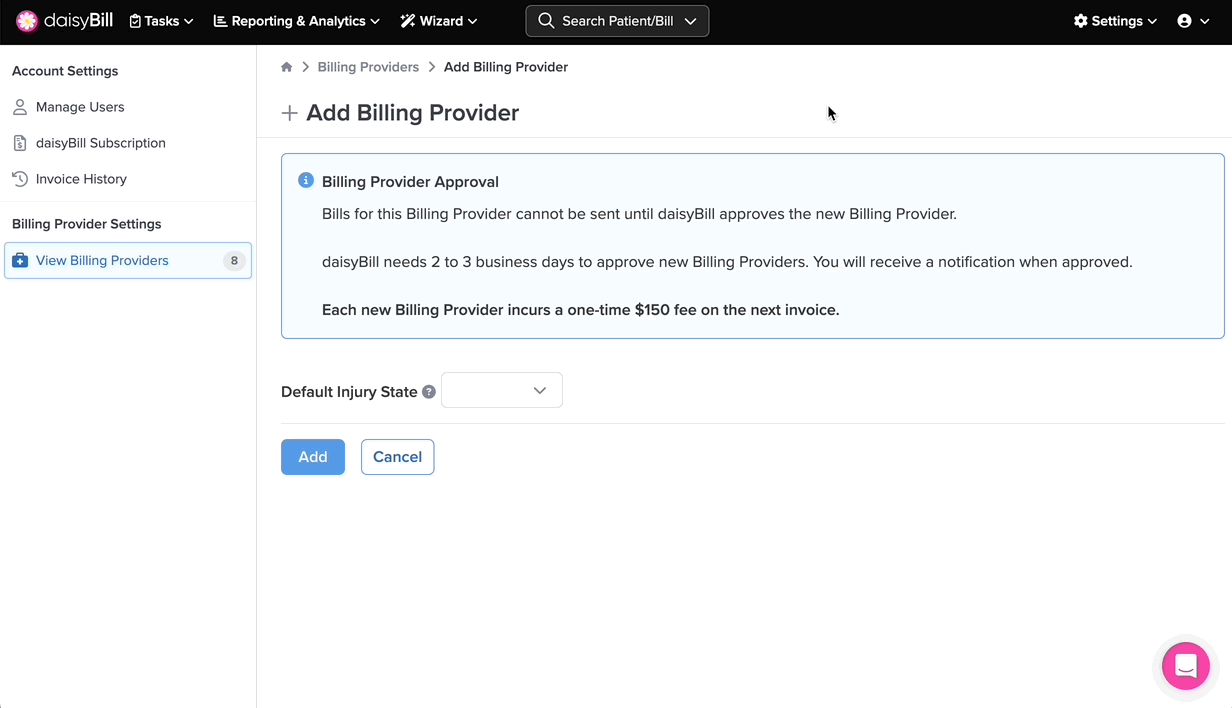Click the daisyBill logo
Viewport: 1232px width, 708px height.
[x=65, y=21]
